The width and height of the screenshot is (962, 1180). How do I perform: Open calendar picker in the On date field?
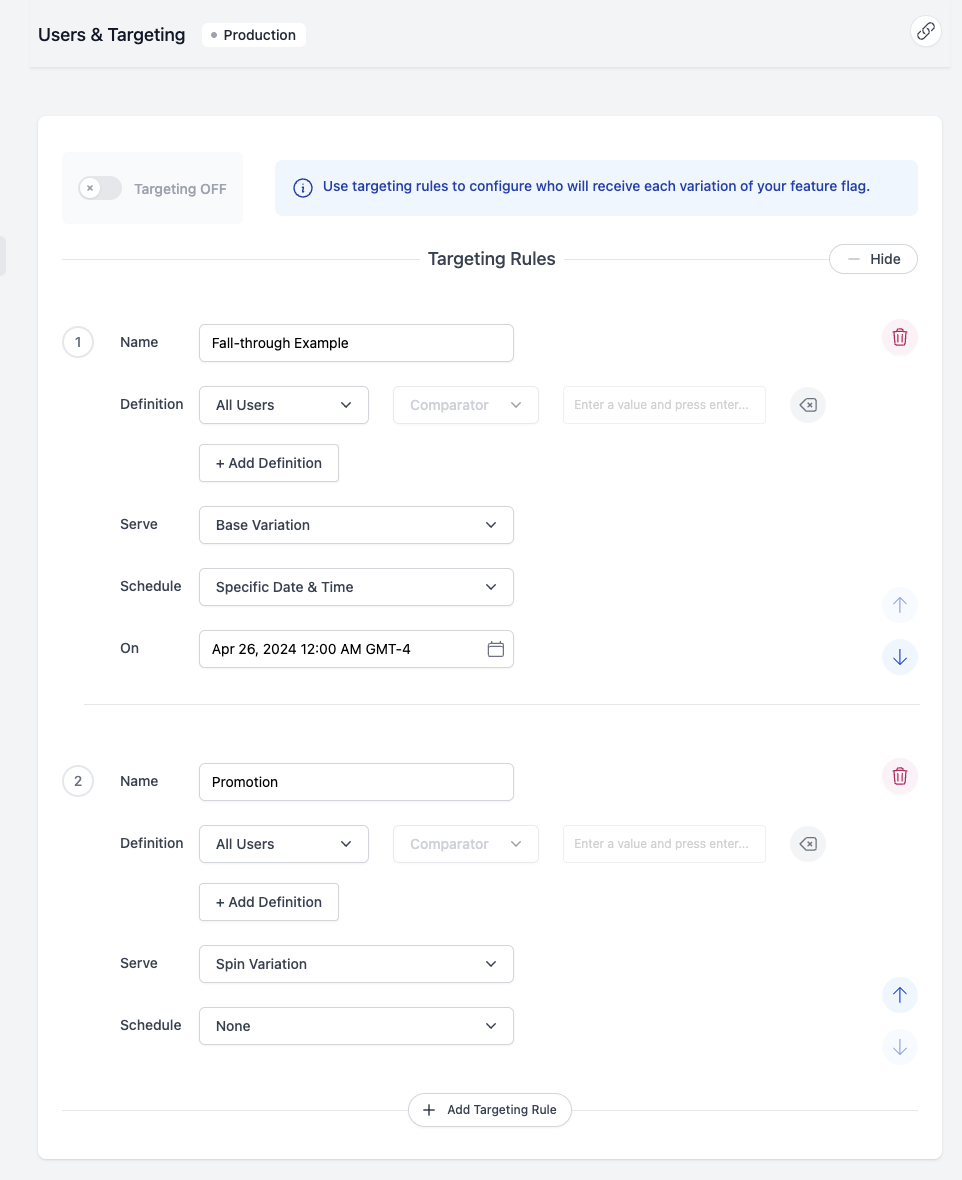pos(495,649)
